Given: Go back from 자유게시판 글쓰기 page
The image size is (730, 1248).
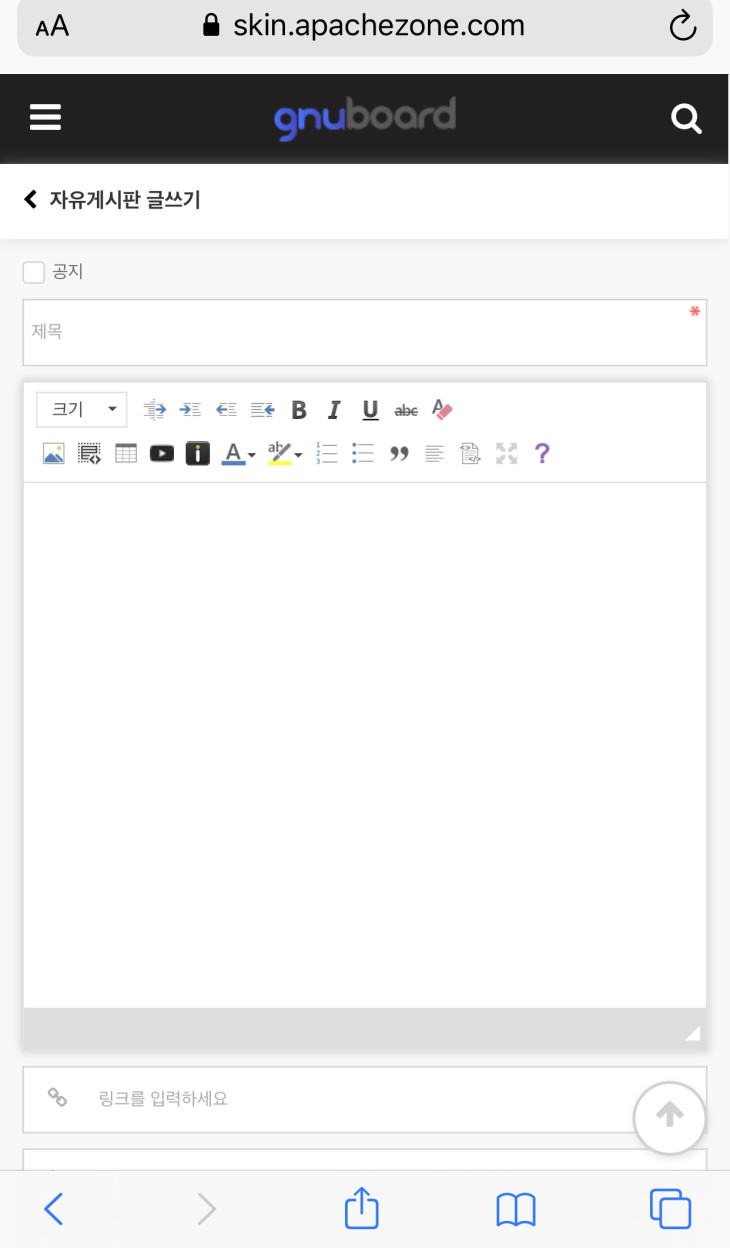Looking at the screenshot, I should point(30,200).
